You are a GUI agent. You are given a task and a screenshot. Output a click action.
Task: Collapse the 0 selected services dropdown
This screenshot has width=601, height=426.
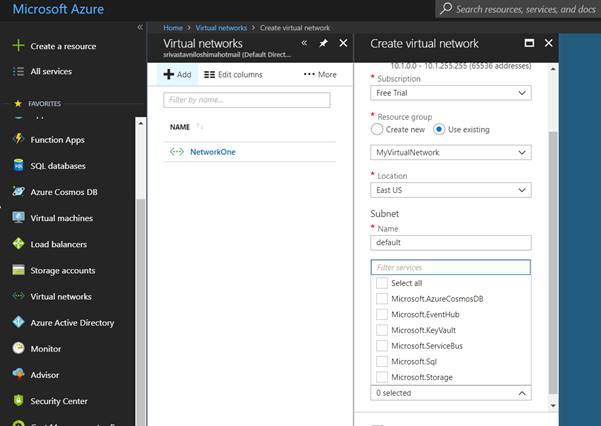pyautogui.click(x=451, y=393)
